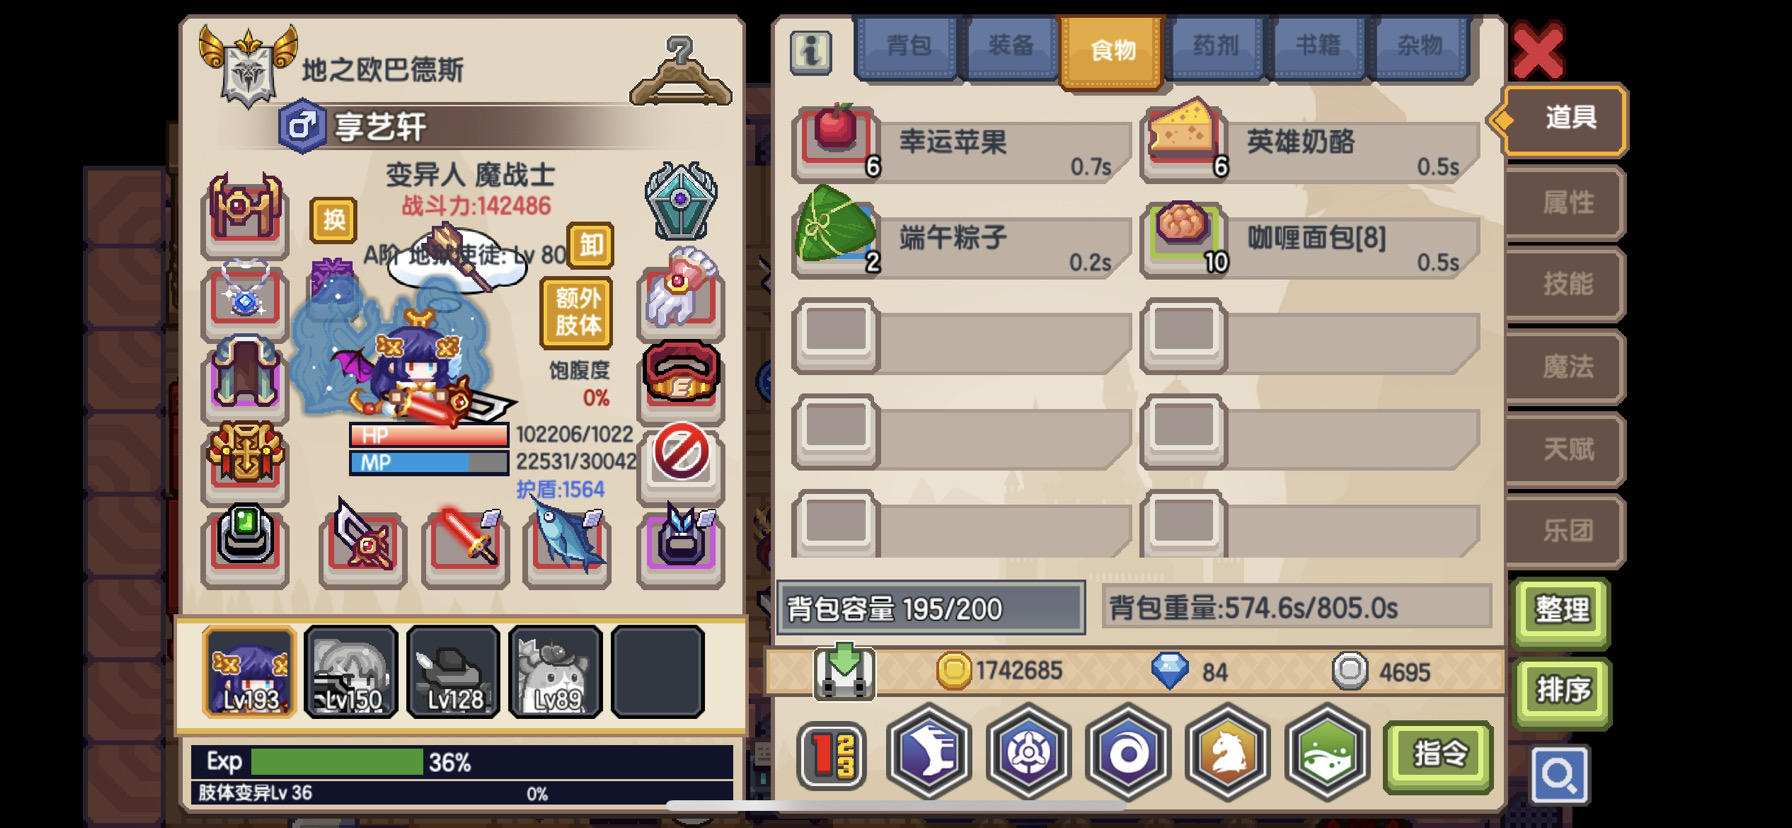
Task: Switch to the 背包 backpack tab
Action: click(x=908, y=47)
